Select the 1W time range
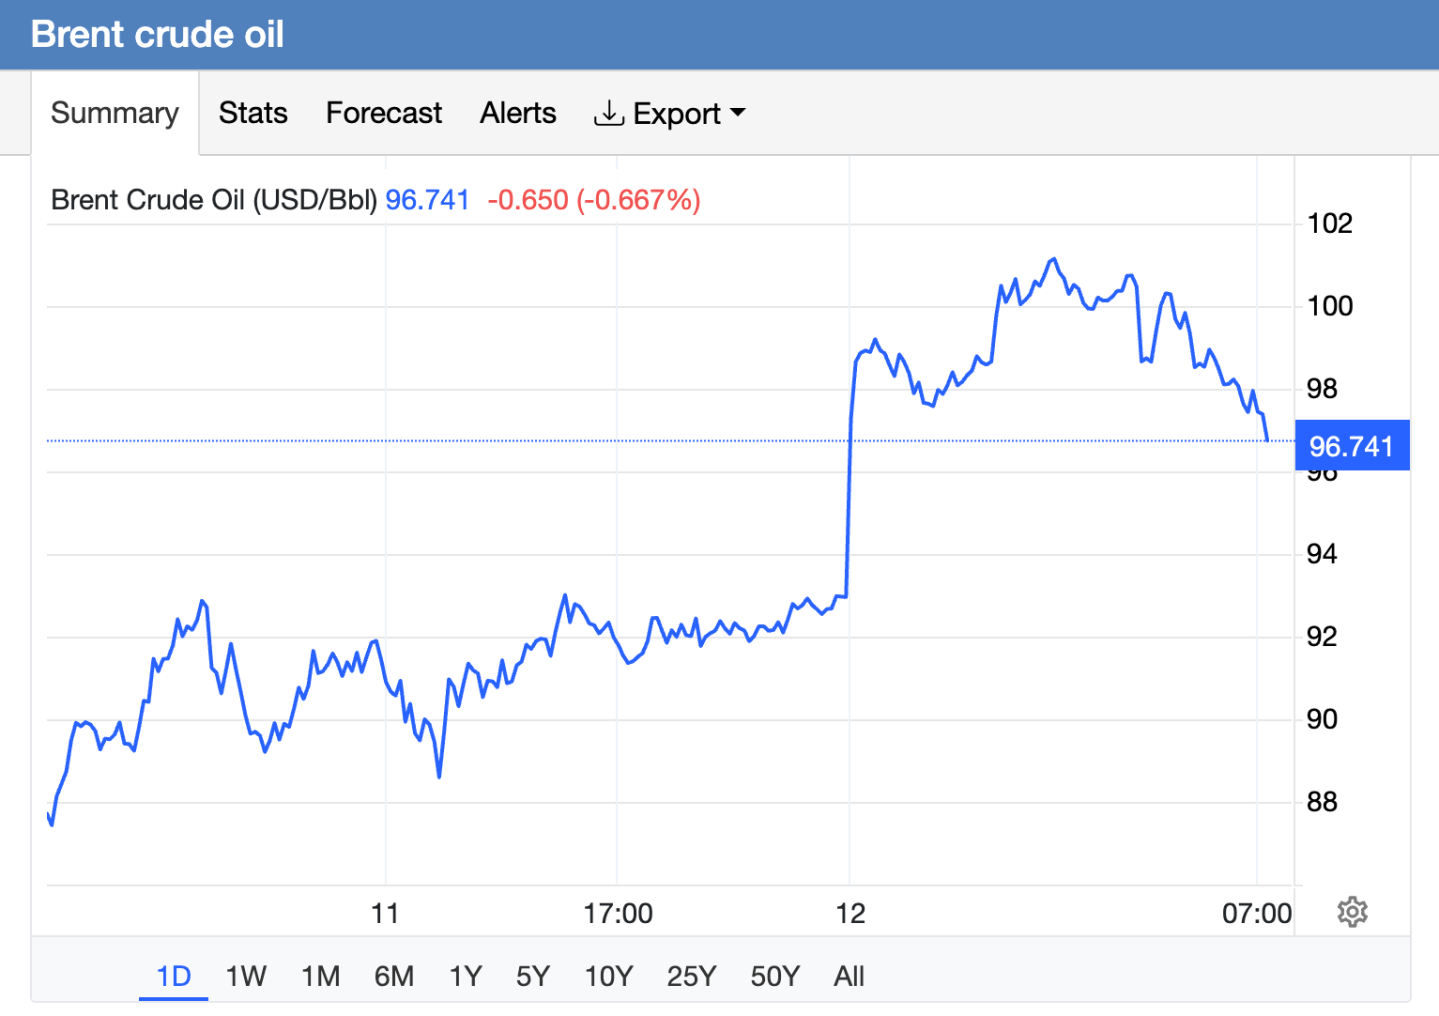The image size is (1439, 1016). [246, 976]
